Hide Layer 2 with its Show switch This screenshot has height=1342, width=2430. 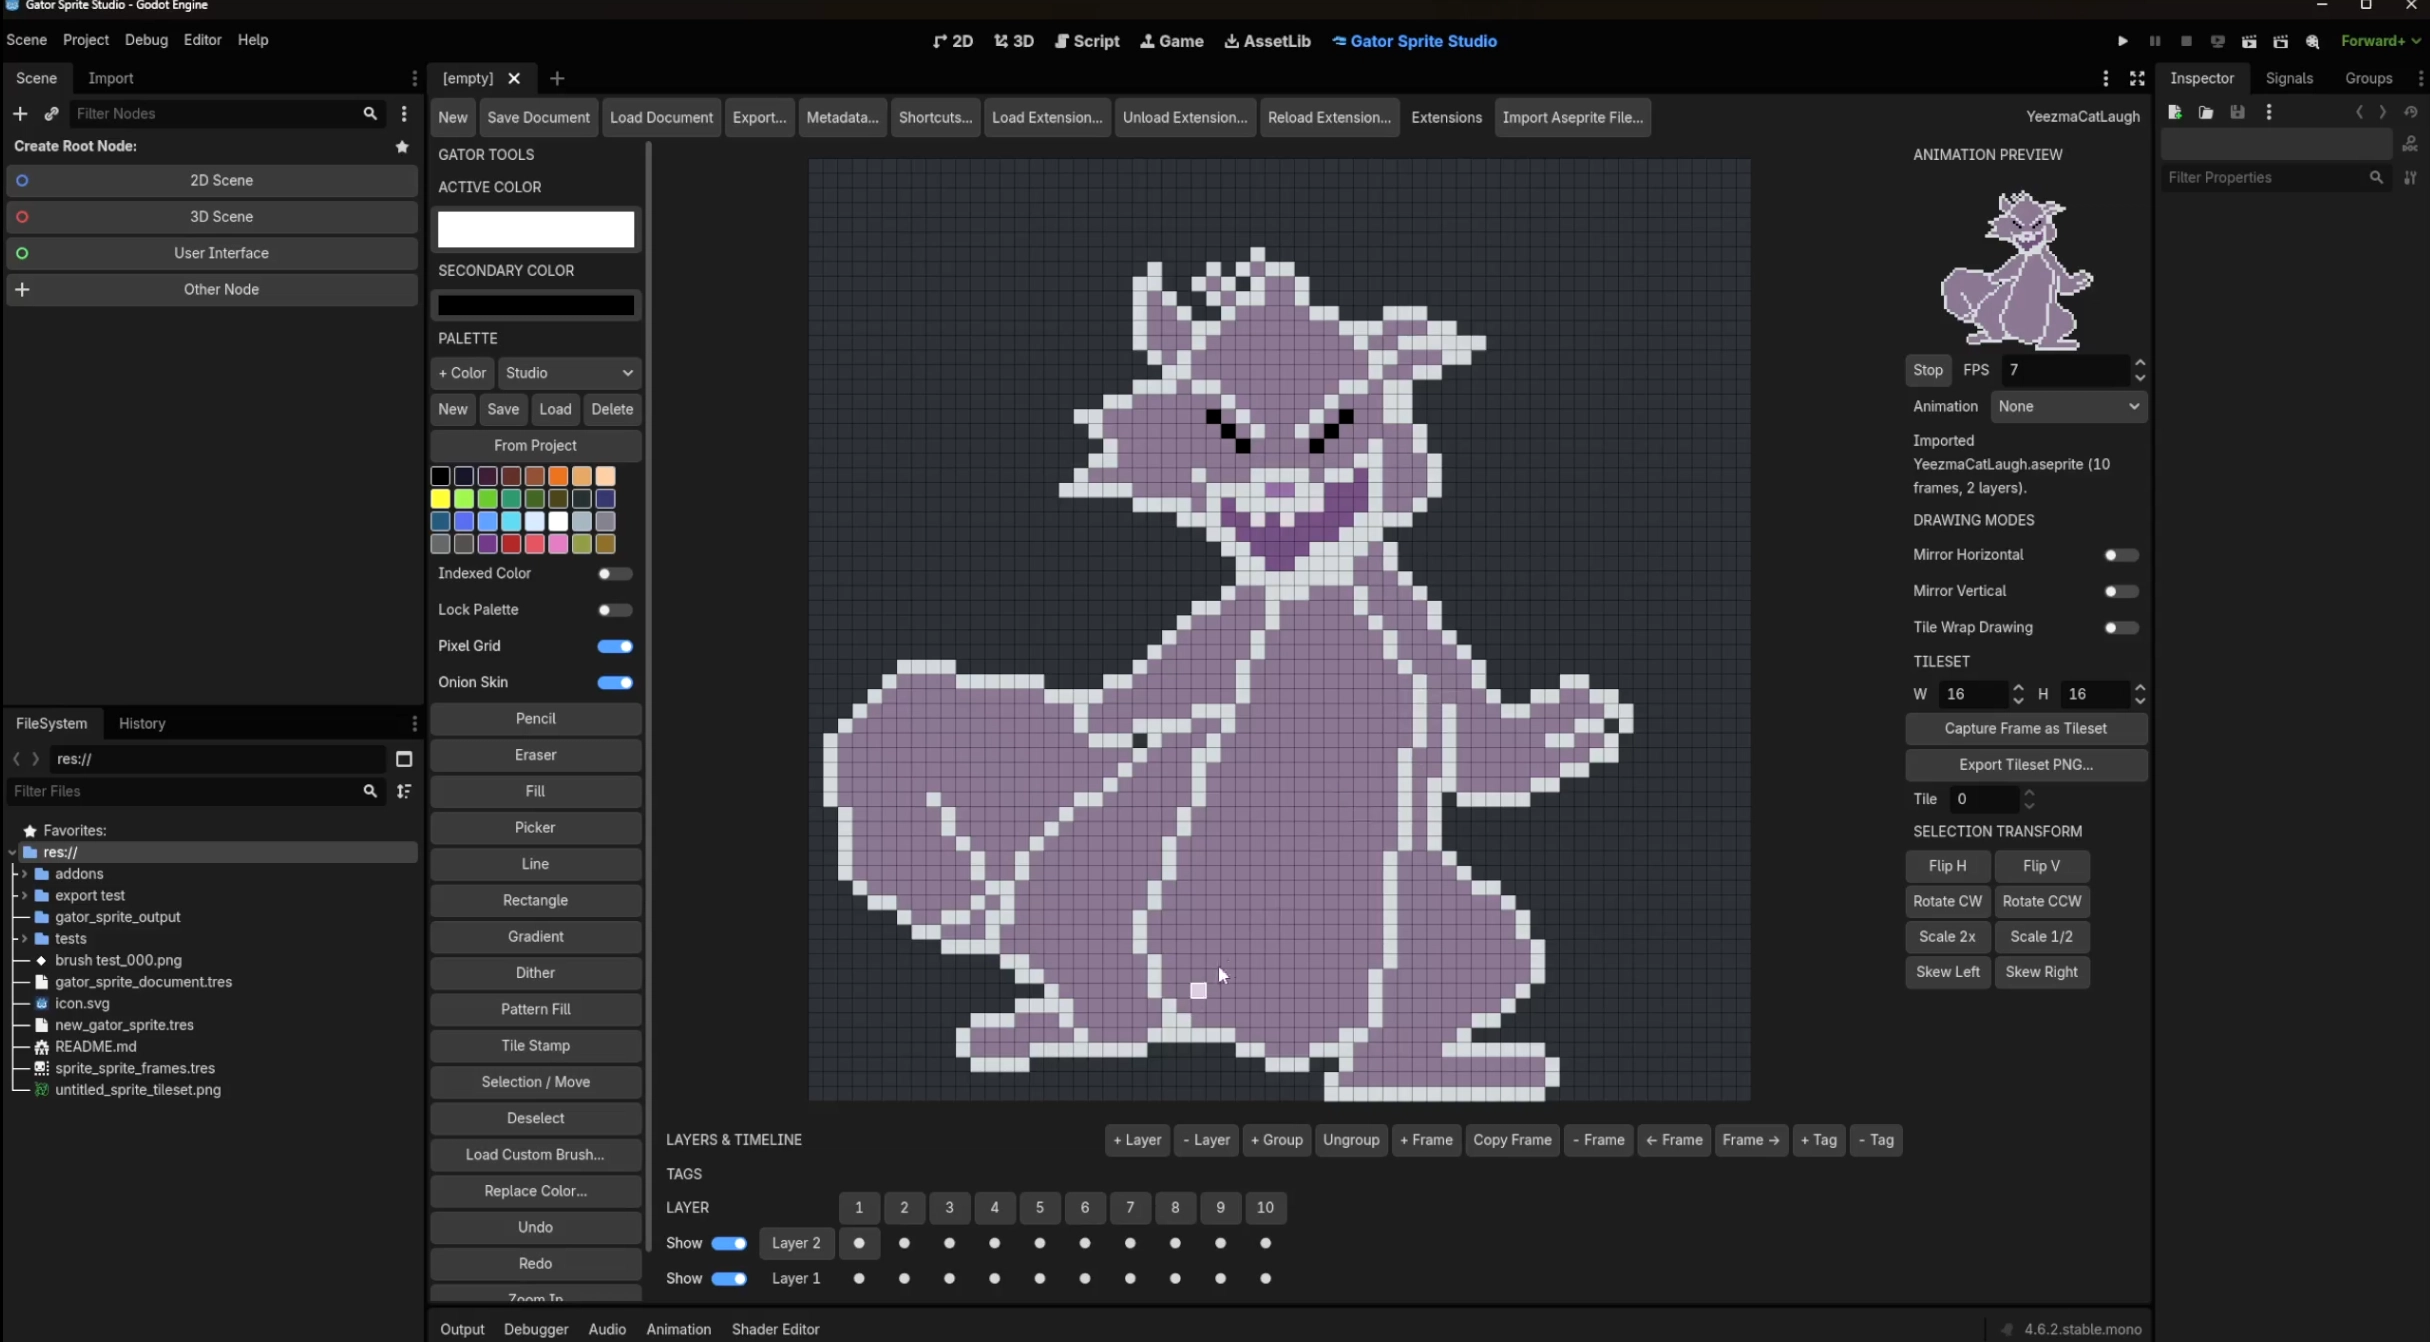729,1243
